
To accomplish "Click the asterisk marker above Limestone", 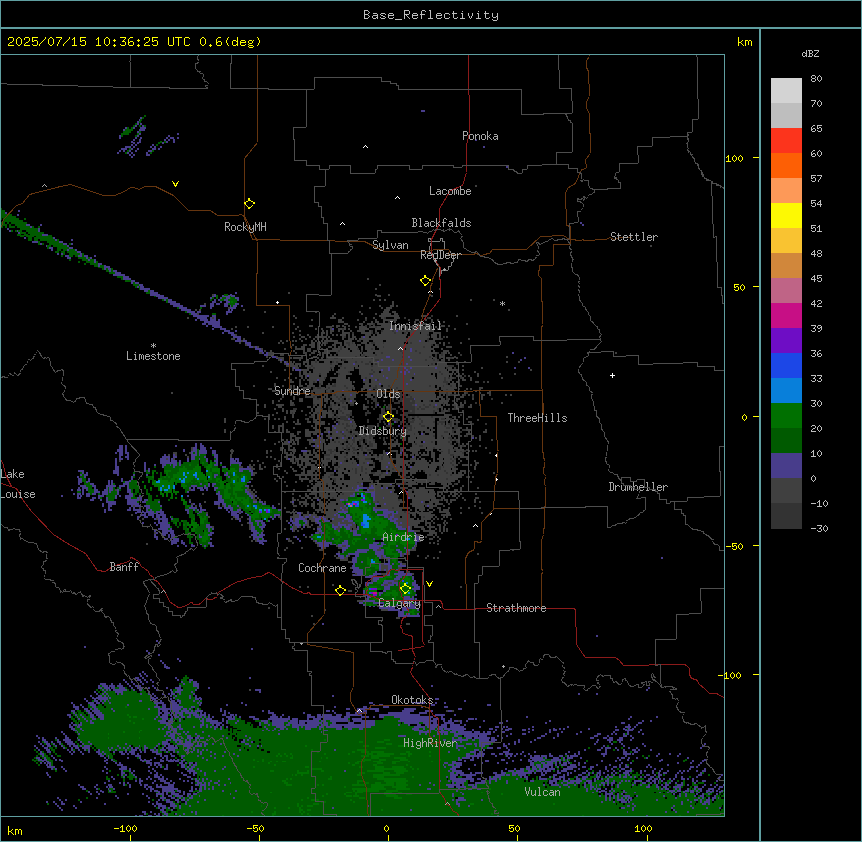I will click(x=153, y=346).
